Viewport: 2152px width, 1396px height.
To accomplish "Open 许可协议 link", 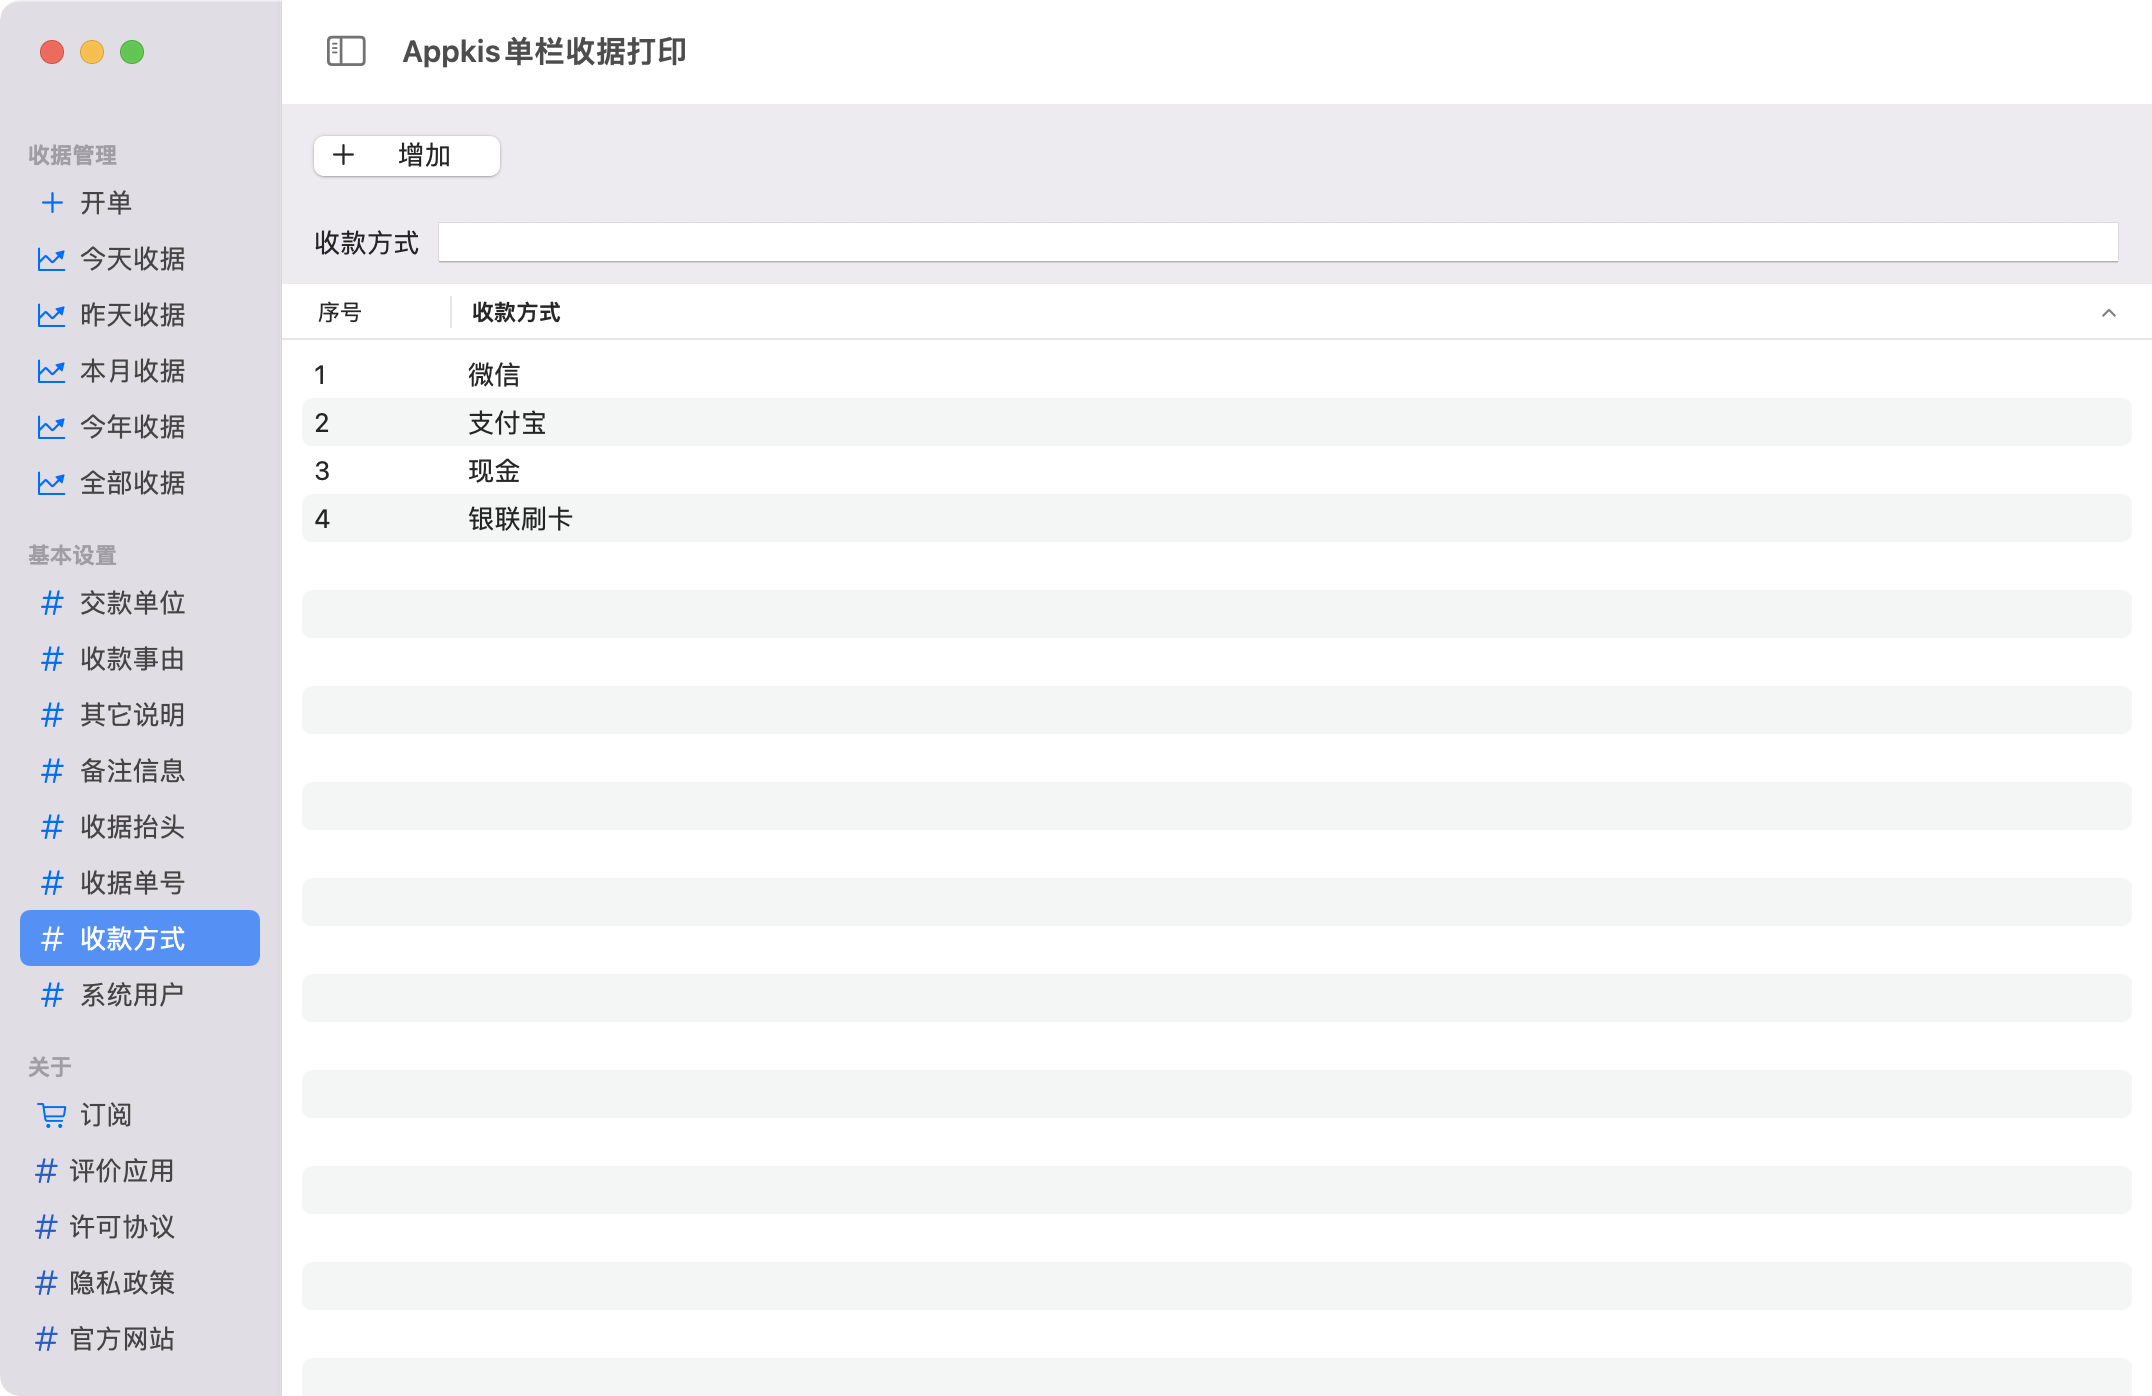I will click(140, 1227).
